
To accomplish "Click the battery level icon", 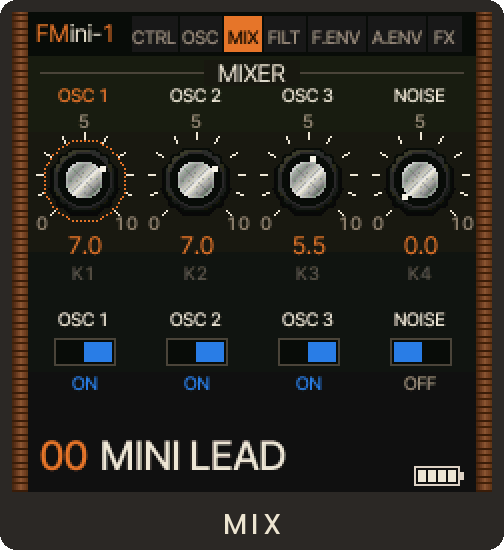I will tap(439, 476).
